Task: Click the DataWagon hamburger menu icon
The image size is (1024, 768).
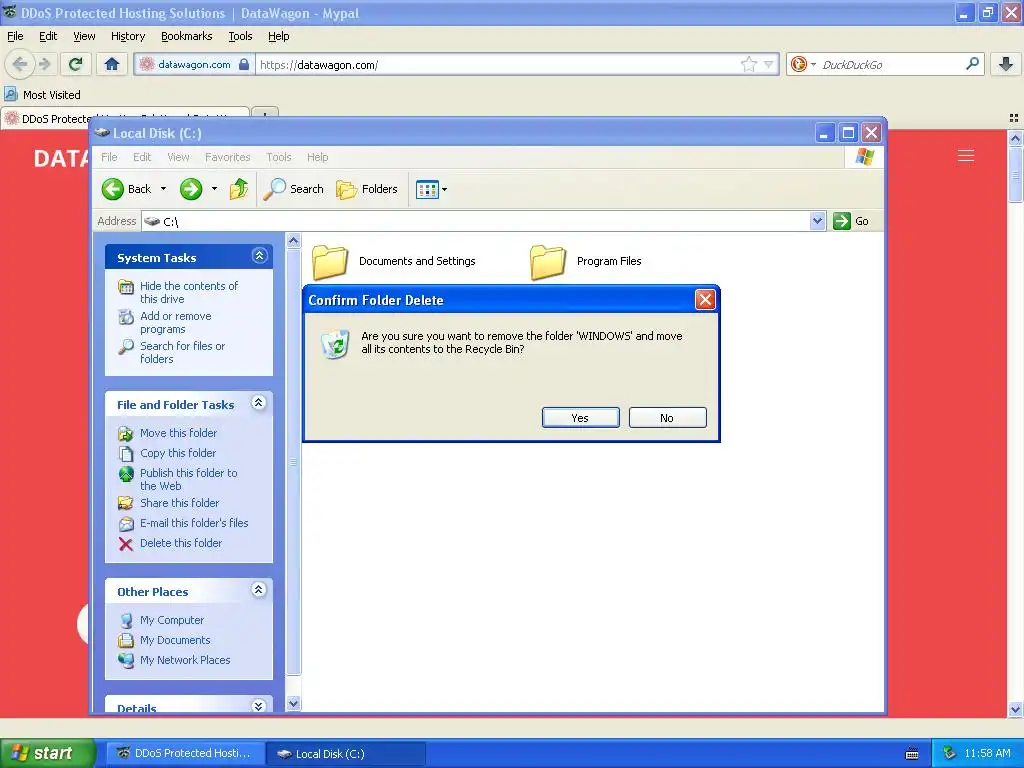Action: point(966,155)
